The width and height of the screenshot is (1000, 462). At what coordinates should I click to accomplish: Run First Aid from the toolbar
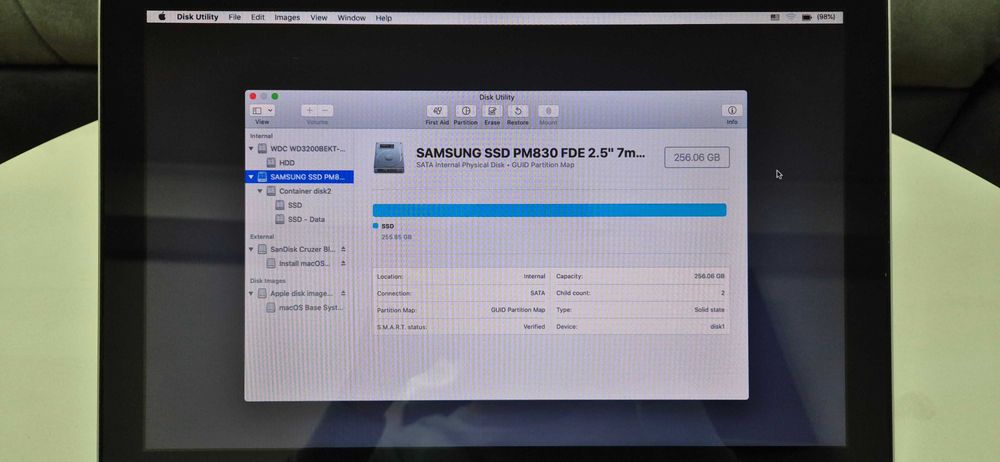click(x=437, y=111)
